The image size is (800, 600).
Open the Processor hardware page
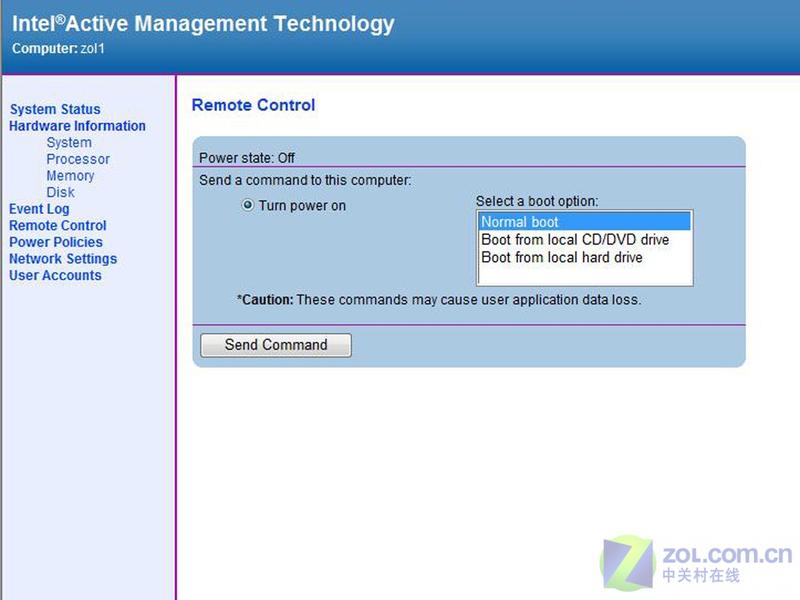(x=78, y=159)
